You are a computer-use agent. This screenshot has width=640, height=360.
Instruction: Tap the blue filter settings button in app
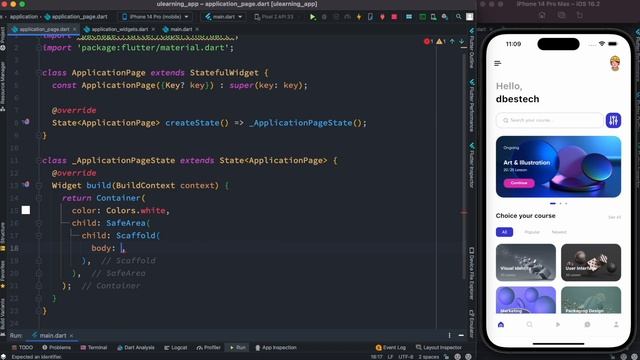[613, 120]
